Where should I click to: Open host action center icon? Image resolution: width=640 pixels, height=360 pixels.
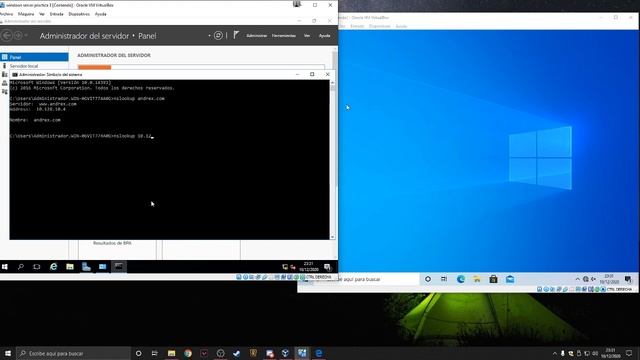[x=629, y=353]
